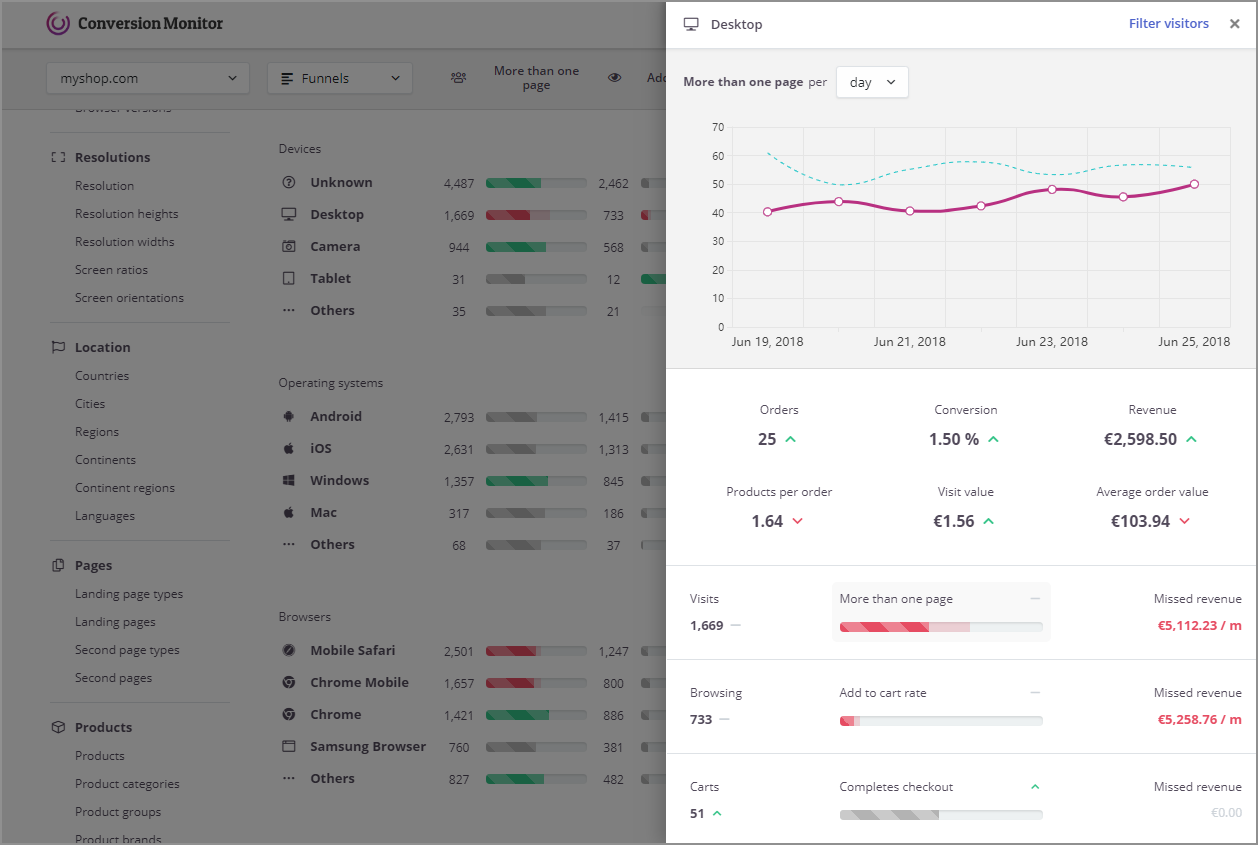Select the visitors group icon in the toolbar
The image size is (1258, 845).
click(x=459, y=77)
